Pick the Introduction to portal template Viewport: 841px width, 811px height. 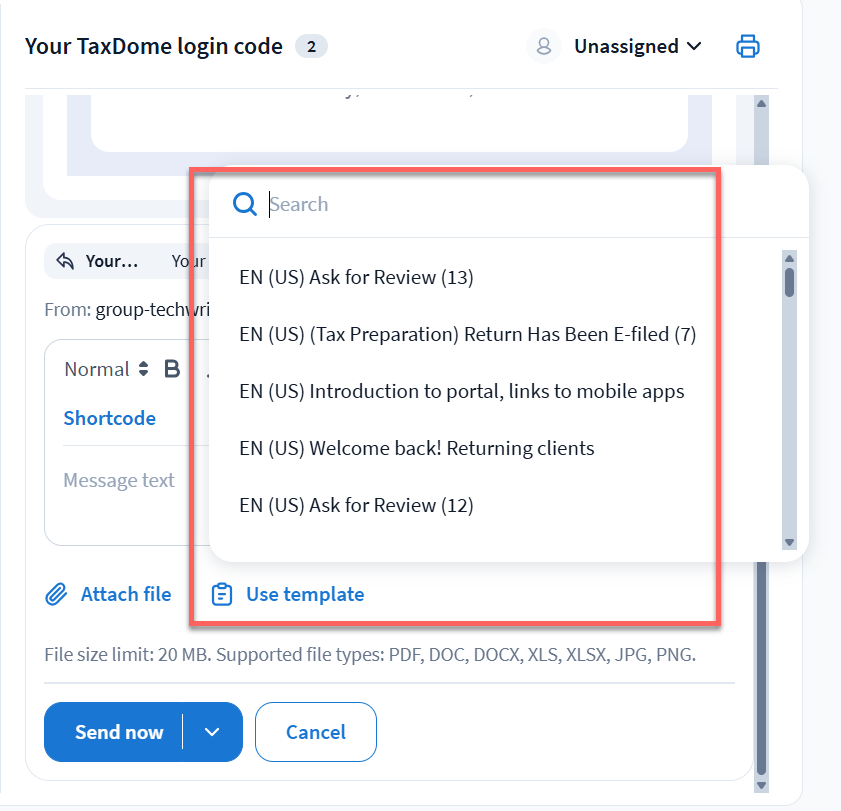tap(461, 391)
